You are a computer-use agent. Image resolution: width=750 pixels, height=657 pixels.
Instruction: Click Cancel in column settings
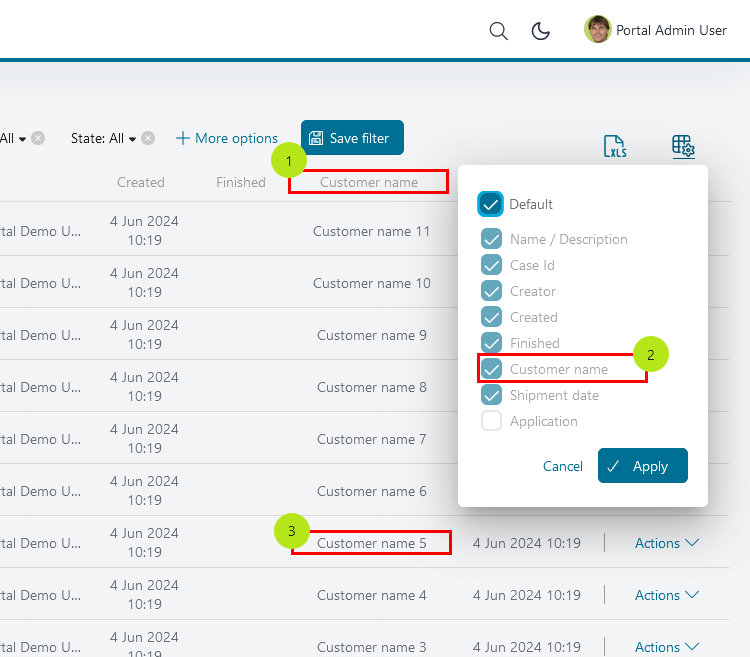[x=562, y=466]
